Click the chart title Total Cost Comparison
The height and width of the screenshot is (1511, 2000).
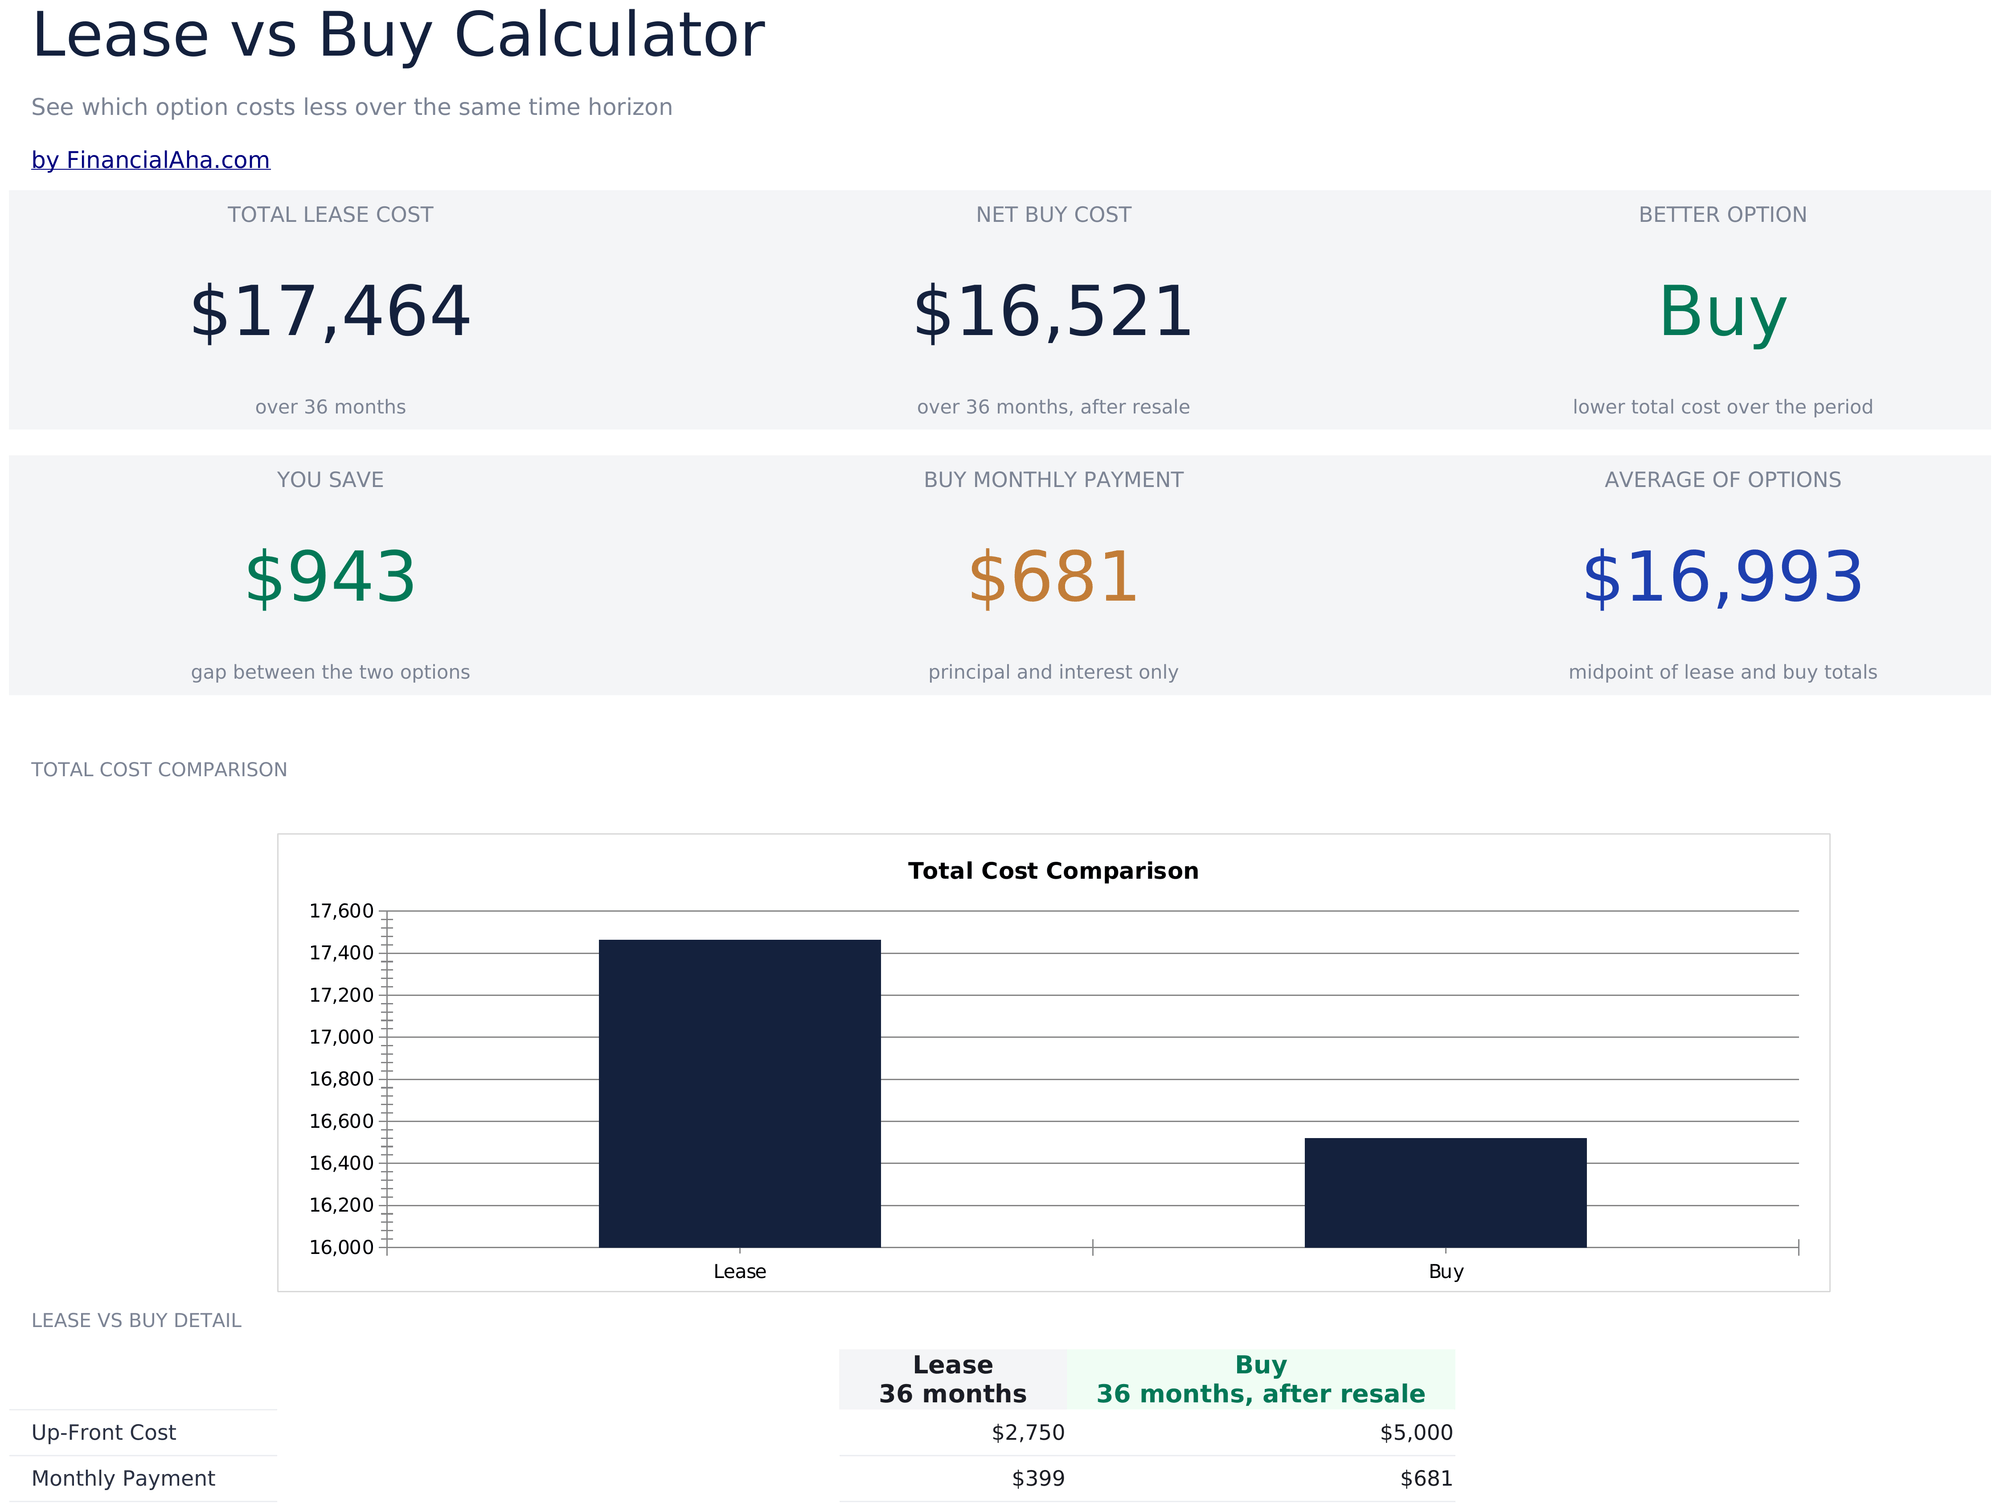(1053, 871)
